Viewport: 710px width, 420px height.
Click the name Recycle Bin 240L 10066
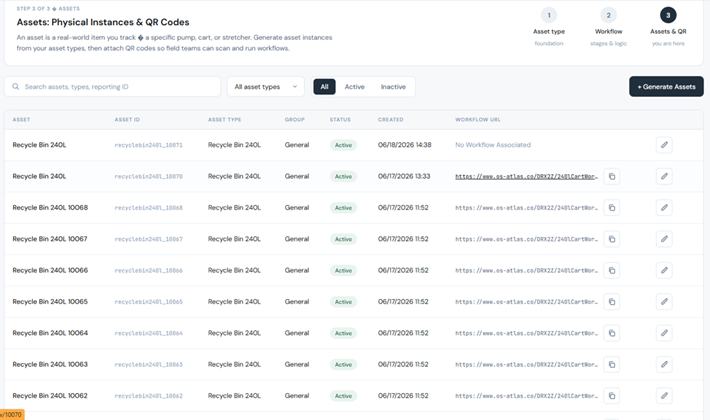(50, 270)
